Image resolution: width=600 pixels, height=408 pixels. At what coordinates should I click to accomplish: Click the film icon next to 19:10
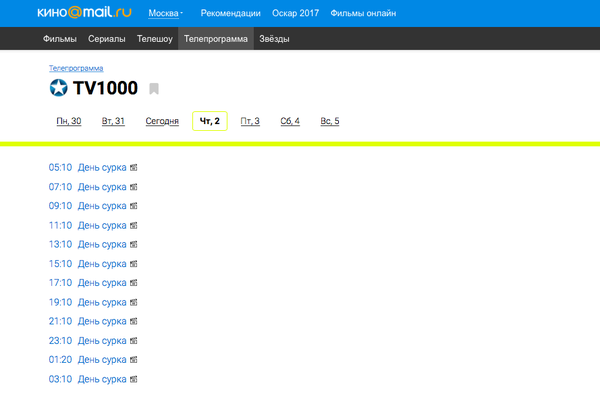click(x=134, y=302)
